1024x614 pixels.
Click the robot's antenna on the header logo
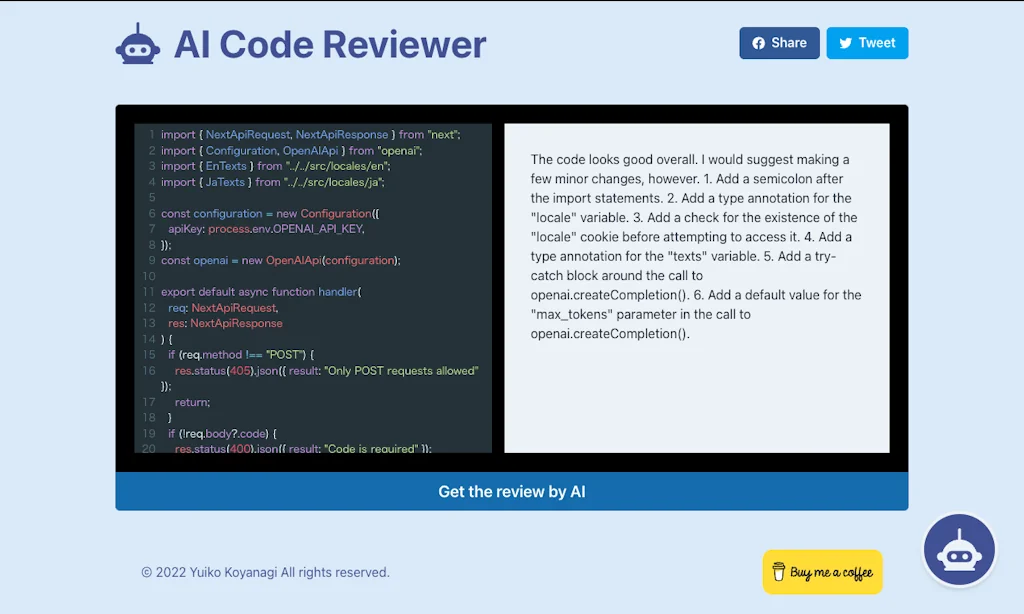pyautogui.click(x=136, y=26)
